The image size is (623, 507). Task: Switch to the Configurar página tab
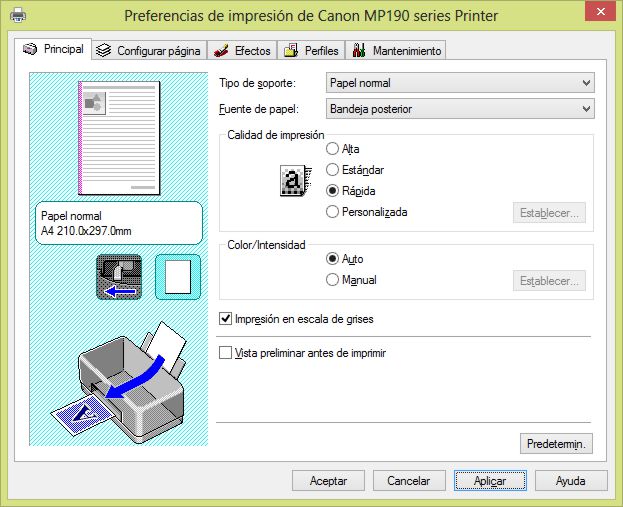(149, 50)
